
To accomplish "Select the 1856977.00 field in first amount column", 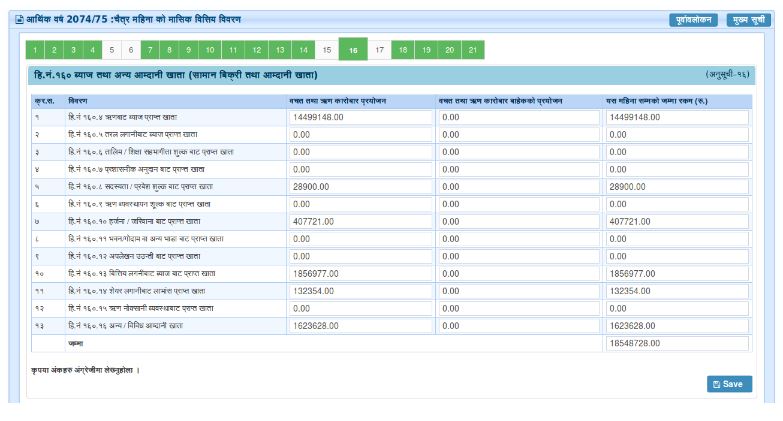I will (x=360, y=273).
